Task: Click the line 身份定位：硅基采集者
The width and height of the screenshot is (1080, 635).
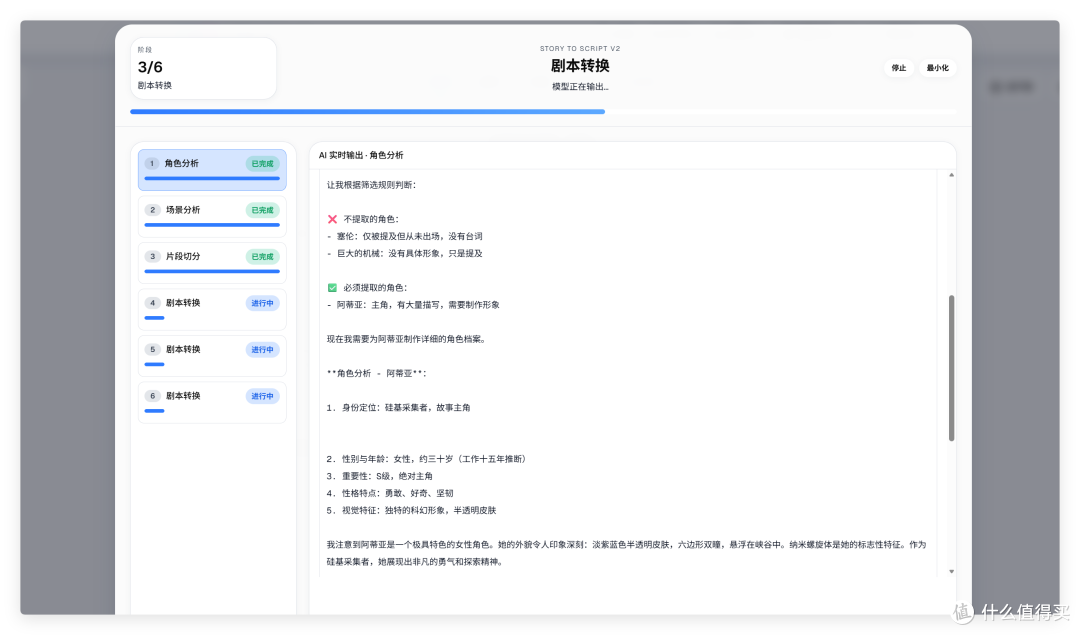Action: coord(398,408)
